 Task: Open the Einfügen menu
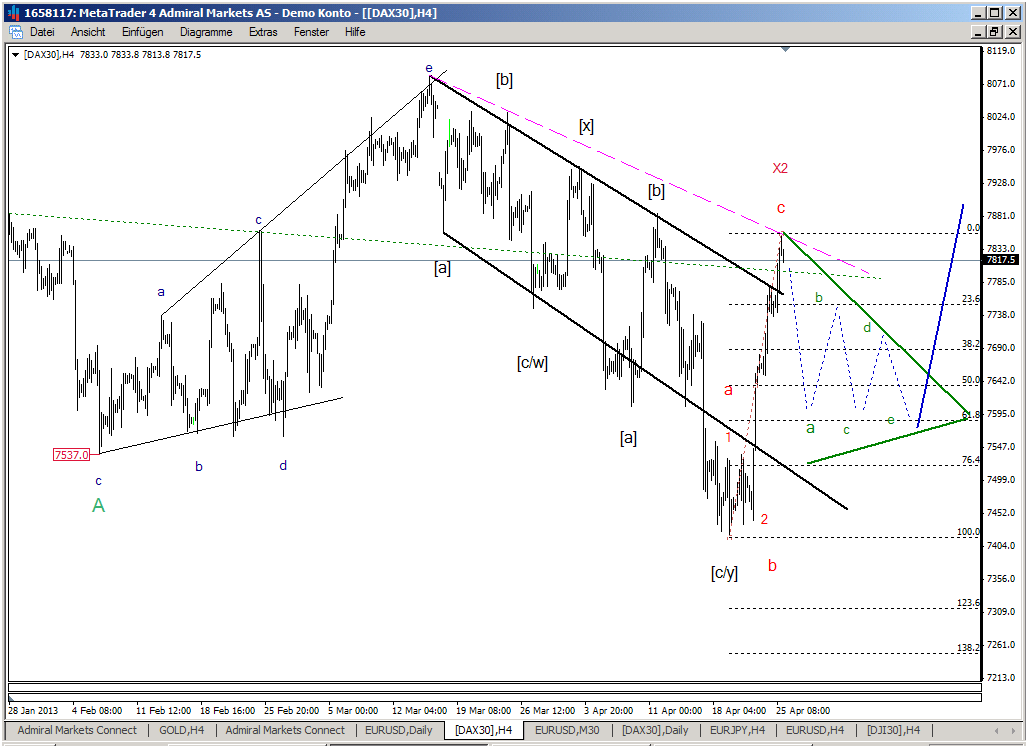[x=142, y=32]
